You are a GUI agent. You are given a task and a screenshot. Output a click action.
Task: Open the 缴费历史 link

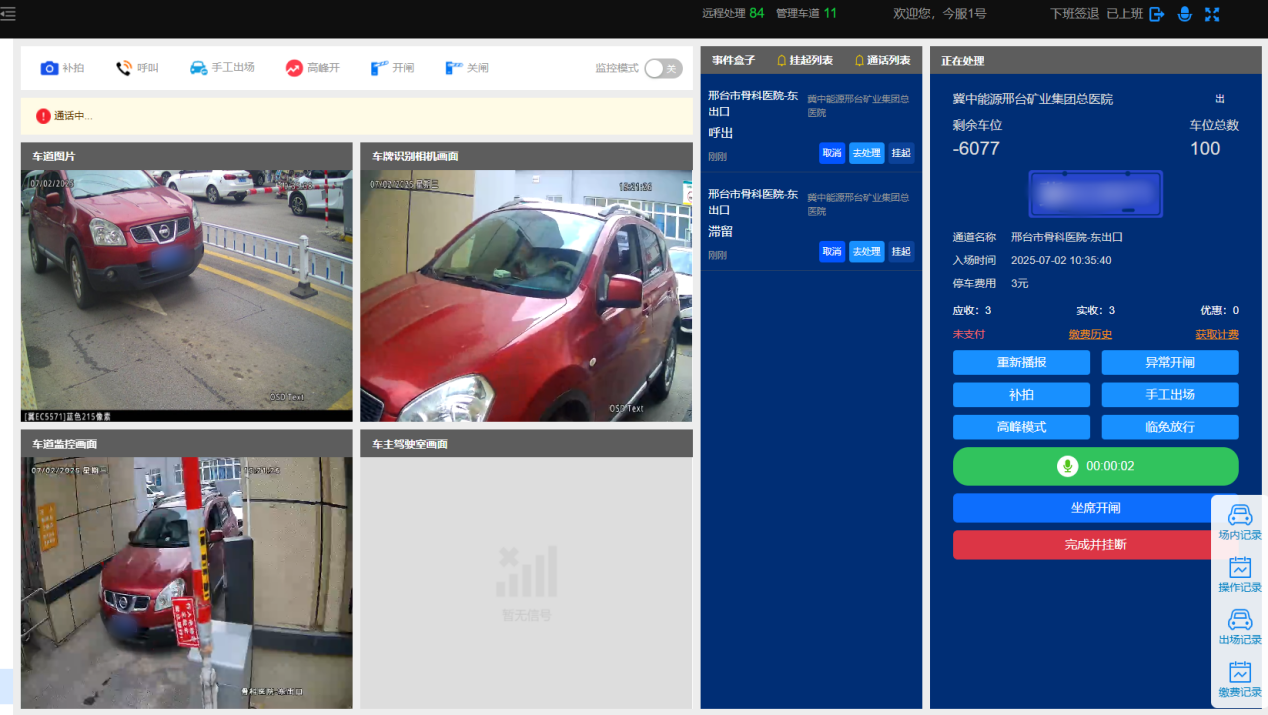[x=1090, y=335]
